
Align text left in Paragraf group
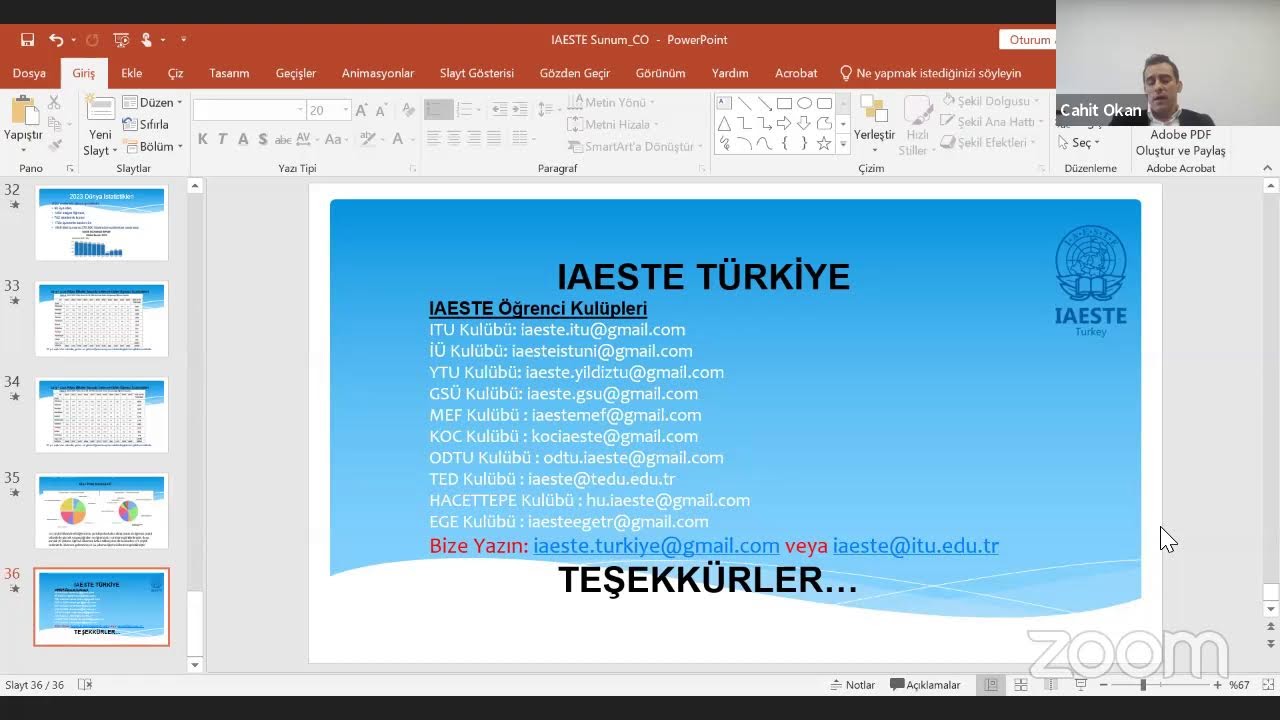click(434, 139)
